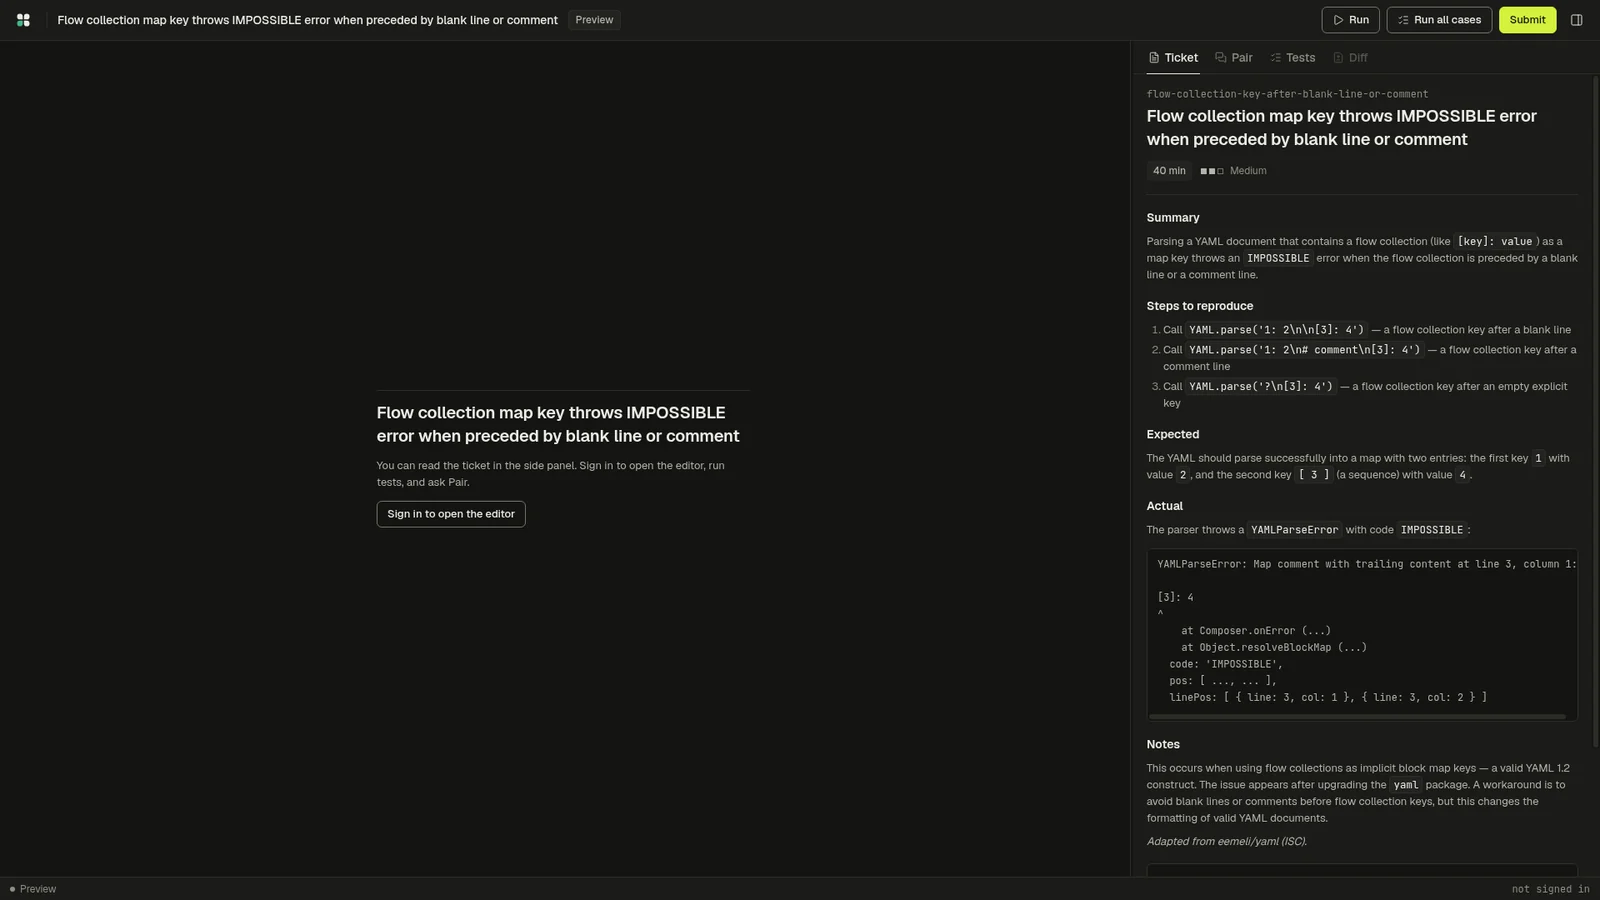The width and height of the screenshot is (1600, 900).
Task: Click the code YAML.parse('?\n[3]: 4')
Action: pyautogui.click(x=1261, y=386)
